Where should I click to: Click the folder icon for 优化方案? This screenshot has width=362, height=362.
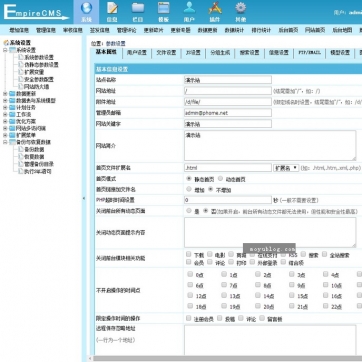12,122
